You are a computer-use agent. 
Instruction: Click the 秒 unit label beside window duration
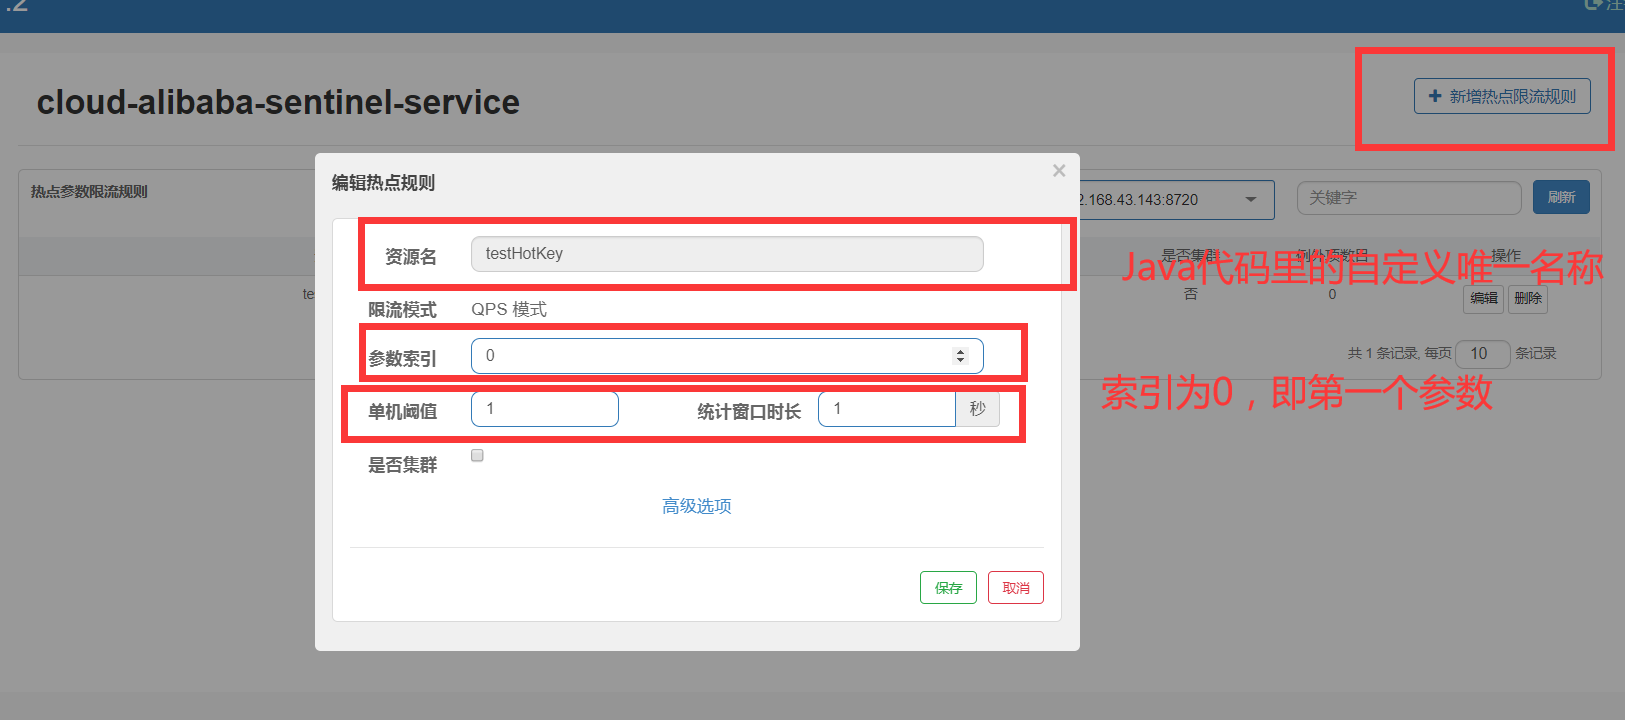tap(978, 409)
